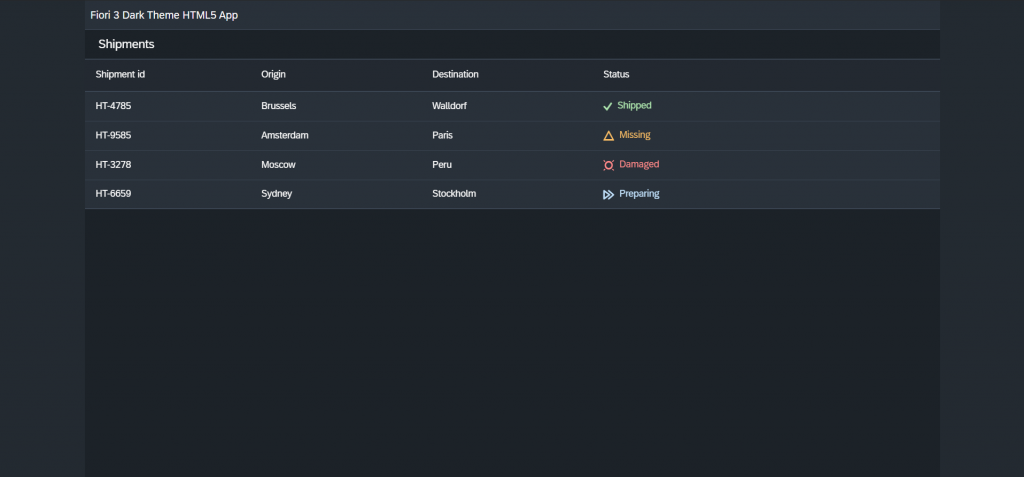Viewport: 1024px width, 477px height.
Task: Click the Fiori 3 Dark Theme app title
Action: 164,15
